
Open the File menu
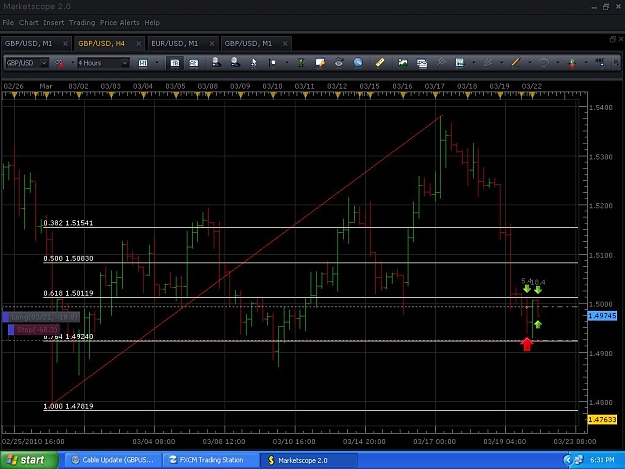(8, 23)
